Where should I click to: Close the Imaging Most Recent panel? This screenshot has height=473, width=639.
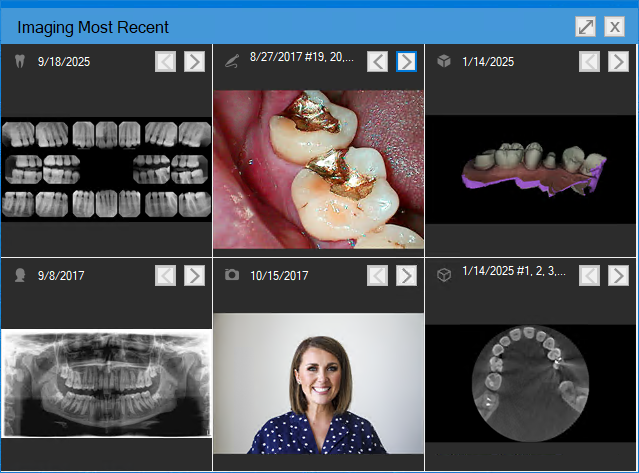coord(615,27)
